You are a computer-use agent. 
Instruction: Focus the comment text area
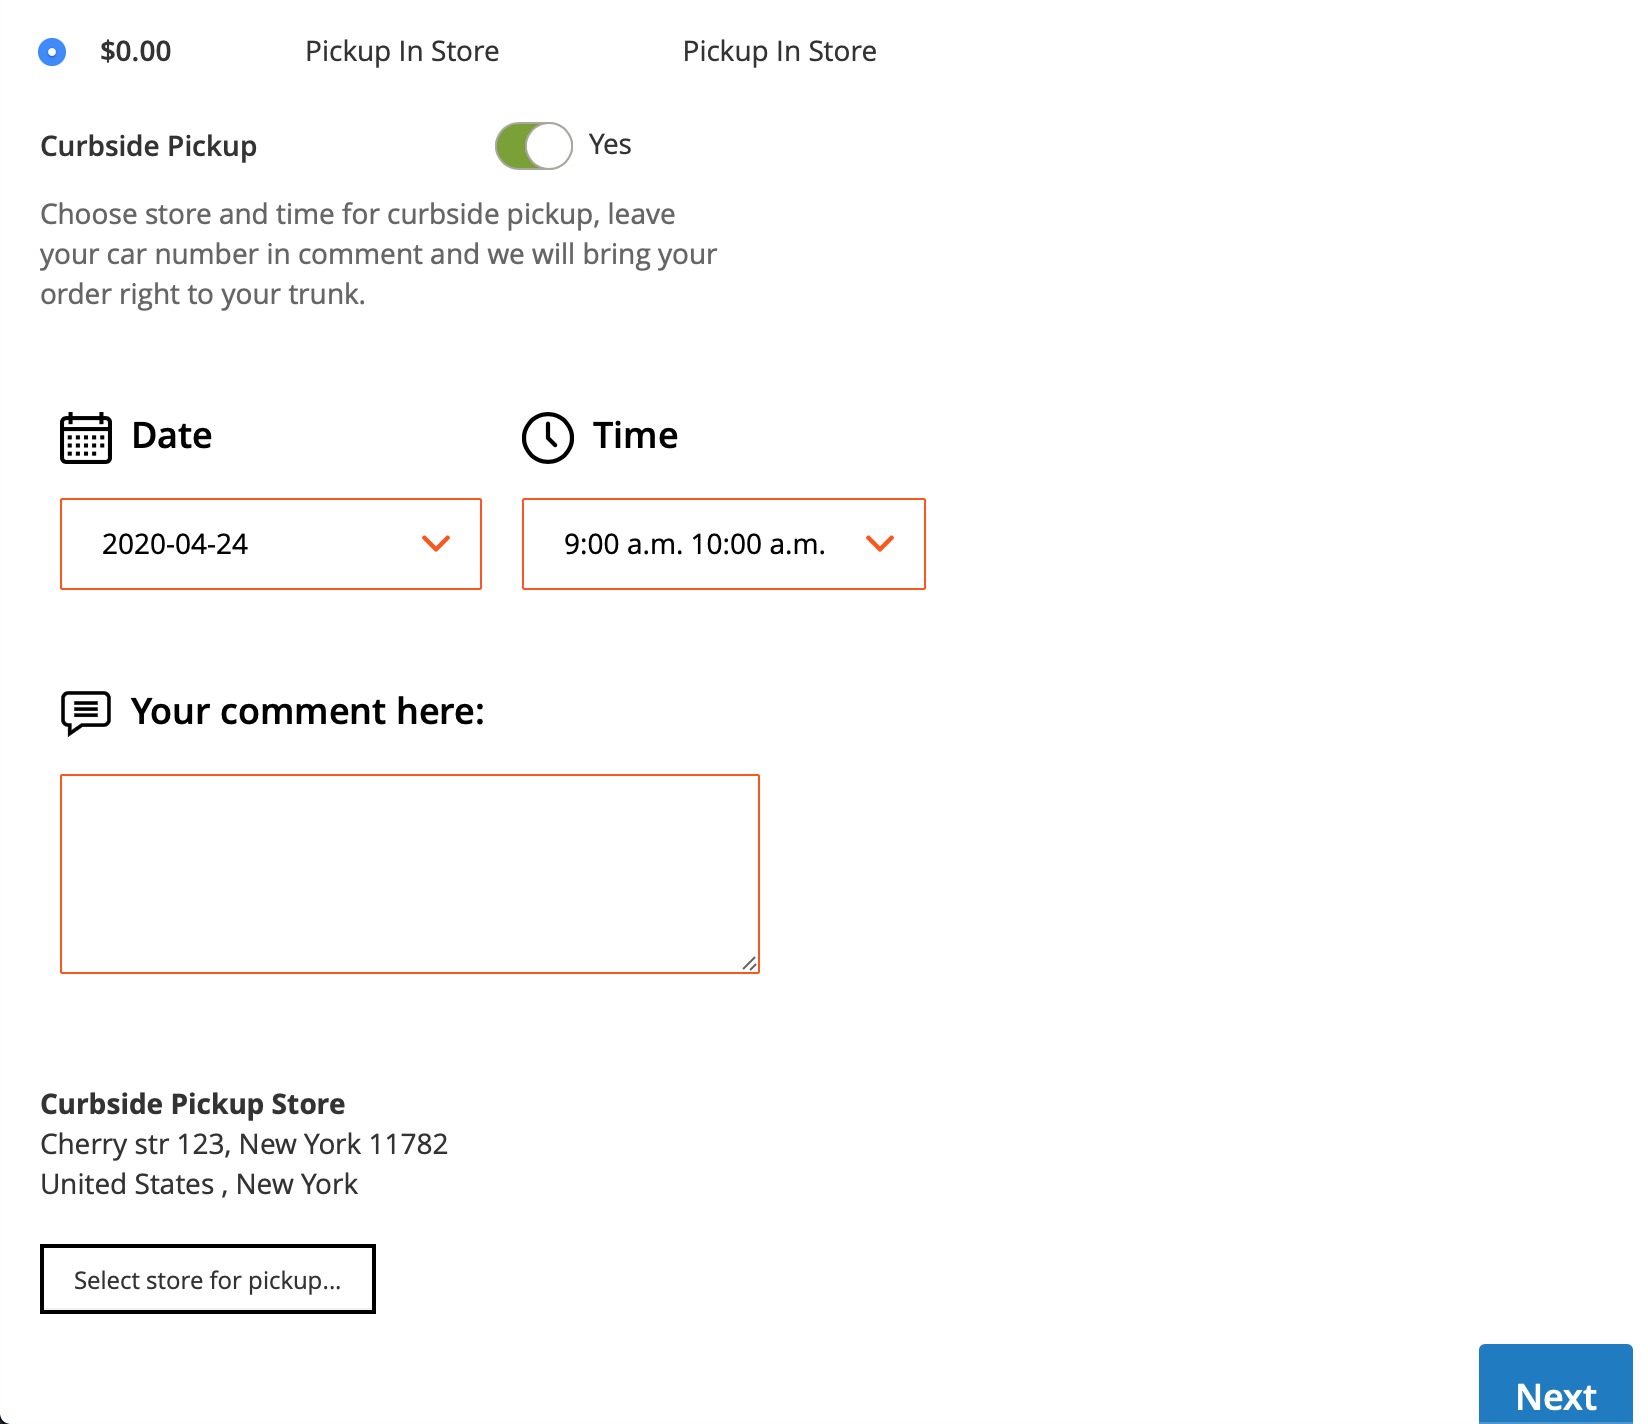pyautogui.click(x=410, y=874)
